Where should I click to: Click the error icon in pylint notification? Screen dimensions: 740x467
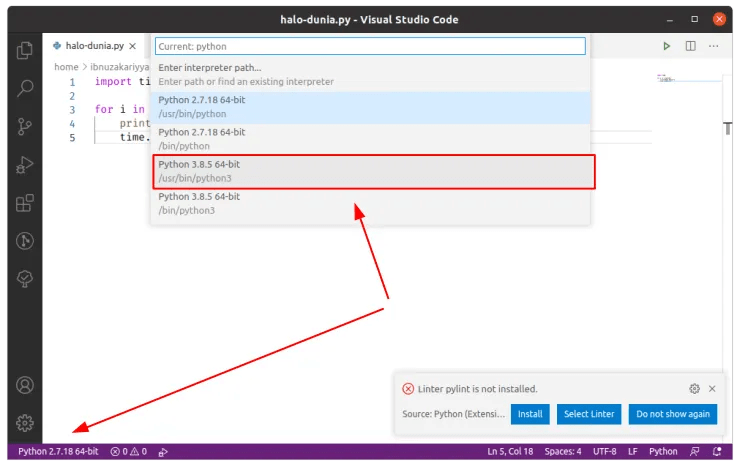(408, 389)
